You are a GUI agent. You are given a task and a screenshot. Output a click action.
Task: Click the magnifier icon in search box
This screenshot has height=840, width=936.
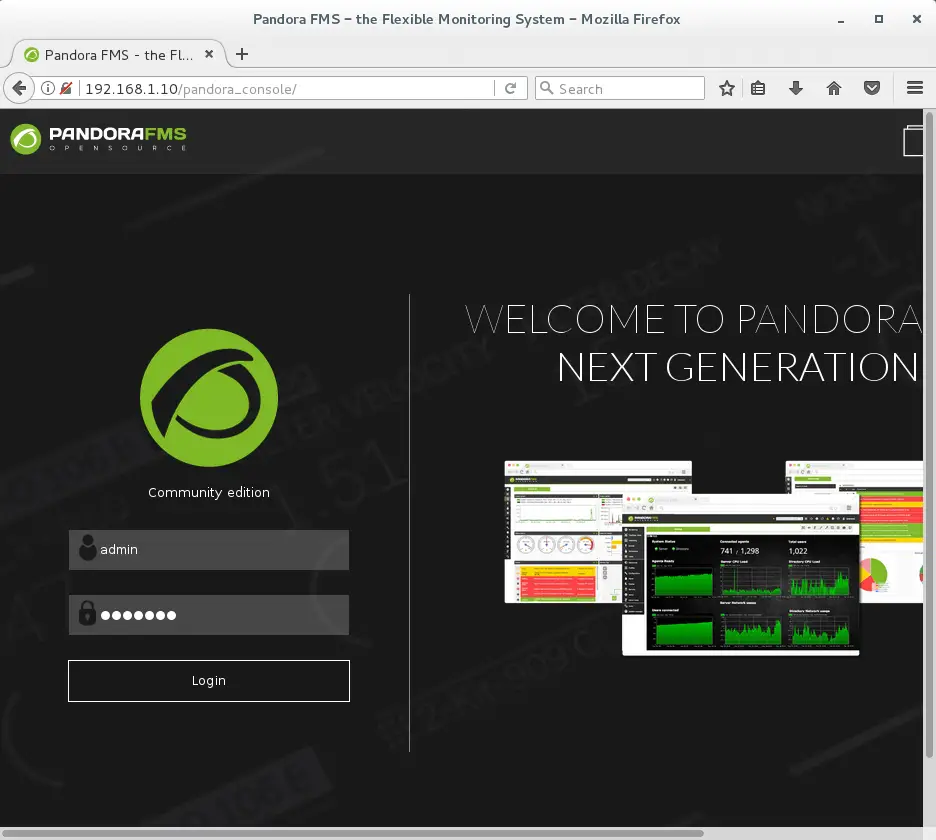546,88
